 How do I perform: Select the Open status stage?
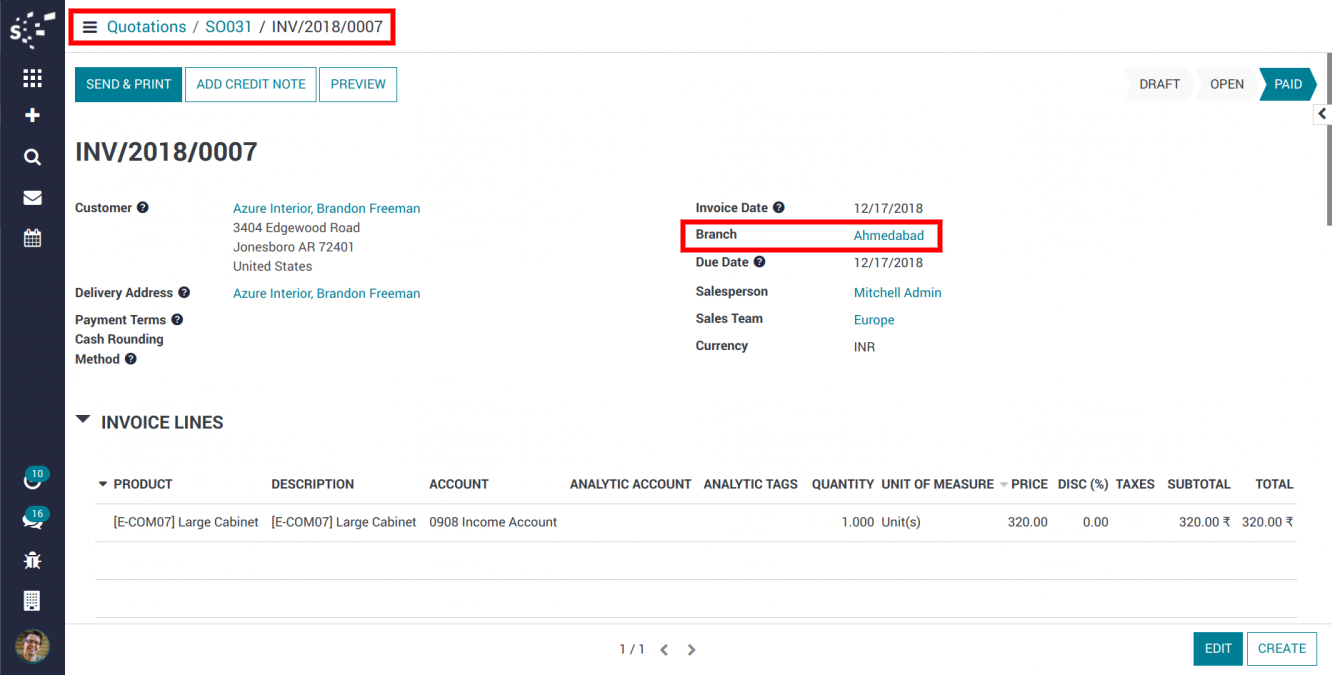pyautogui.click(x=1226, y=84)
